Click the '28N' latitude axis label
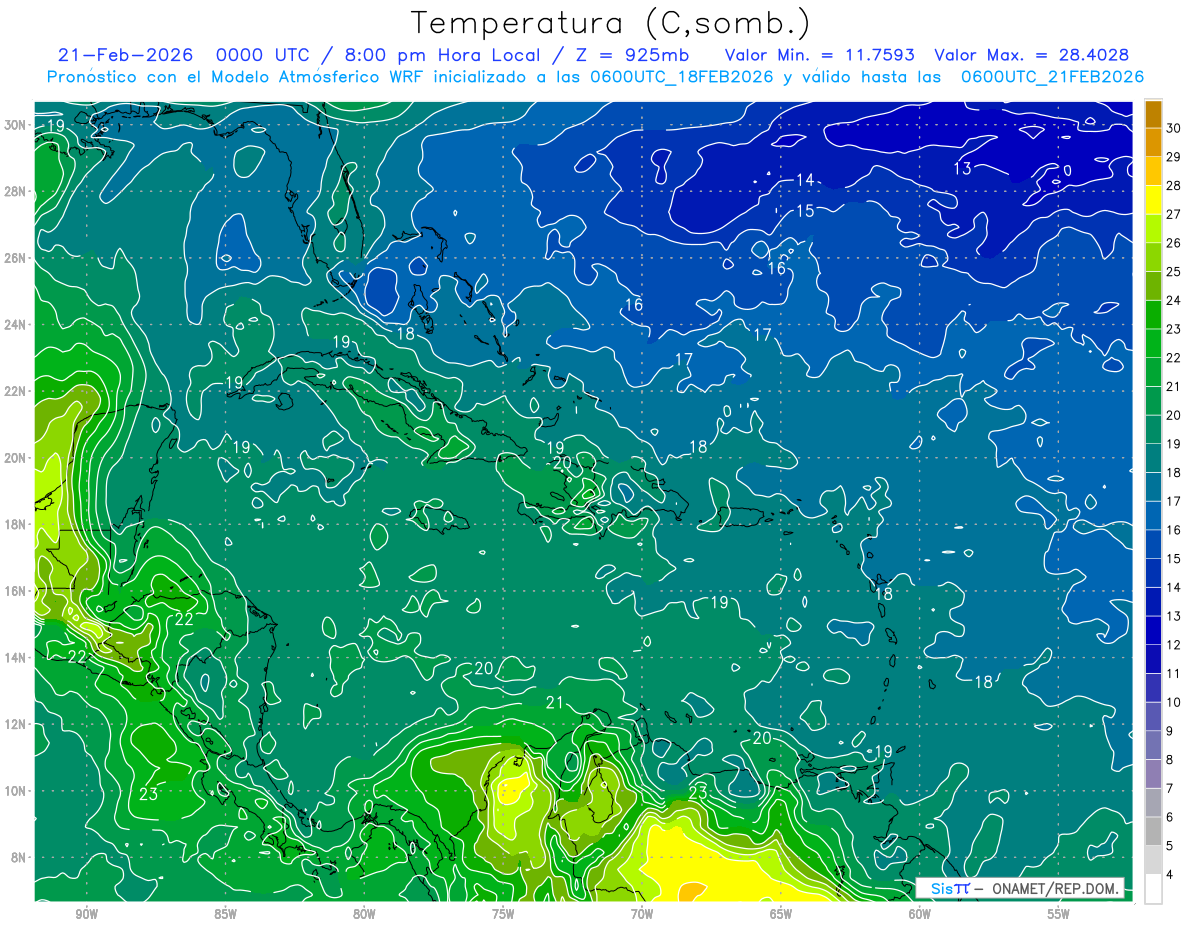This screenshot has height=927, width=1200. [16, 191]
